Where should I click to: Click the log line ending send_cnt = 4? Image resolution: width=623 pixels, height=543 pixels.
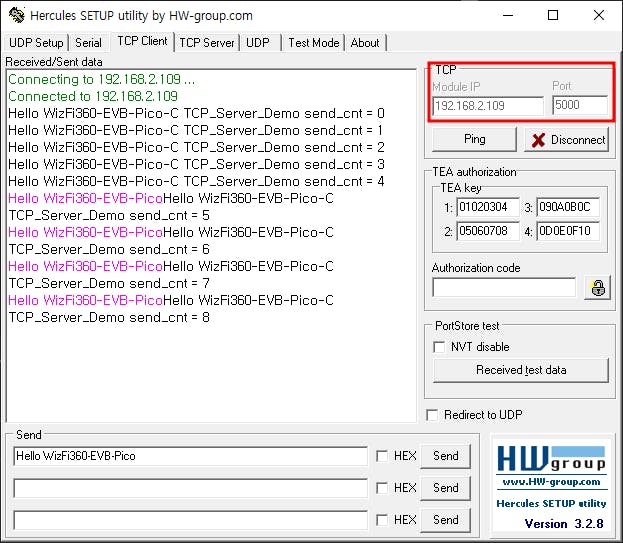(196, 182)
